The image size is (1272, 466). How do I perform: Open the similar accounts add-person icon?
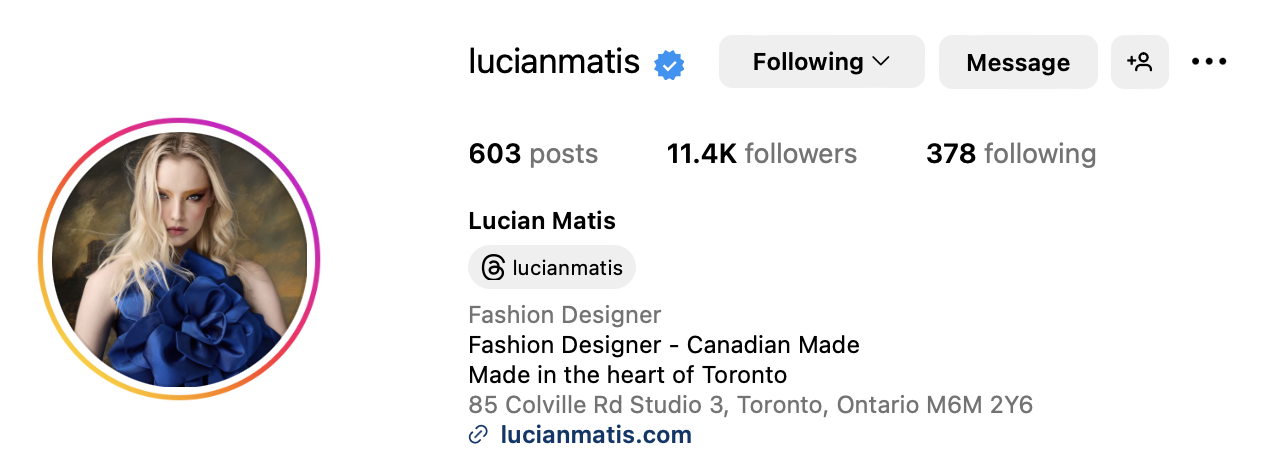1140,62
